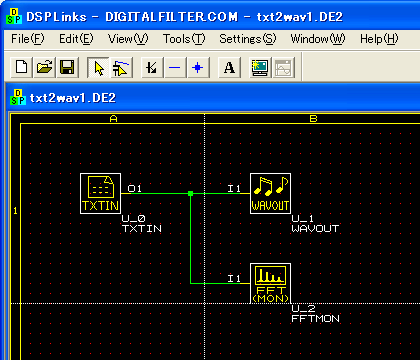Select the arrow pointer tool
Screen dimensions: 420x360
coord(98,68)
